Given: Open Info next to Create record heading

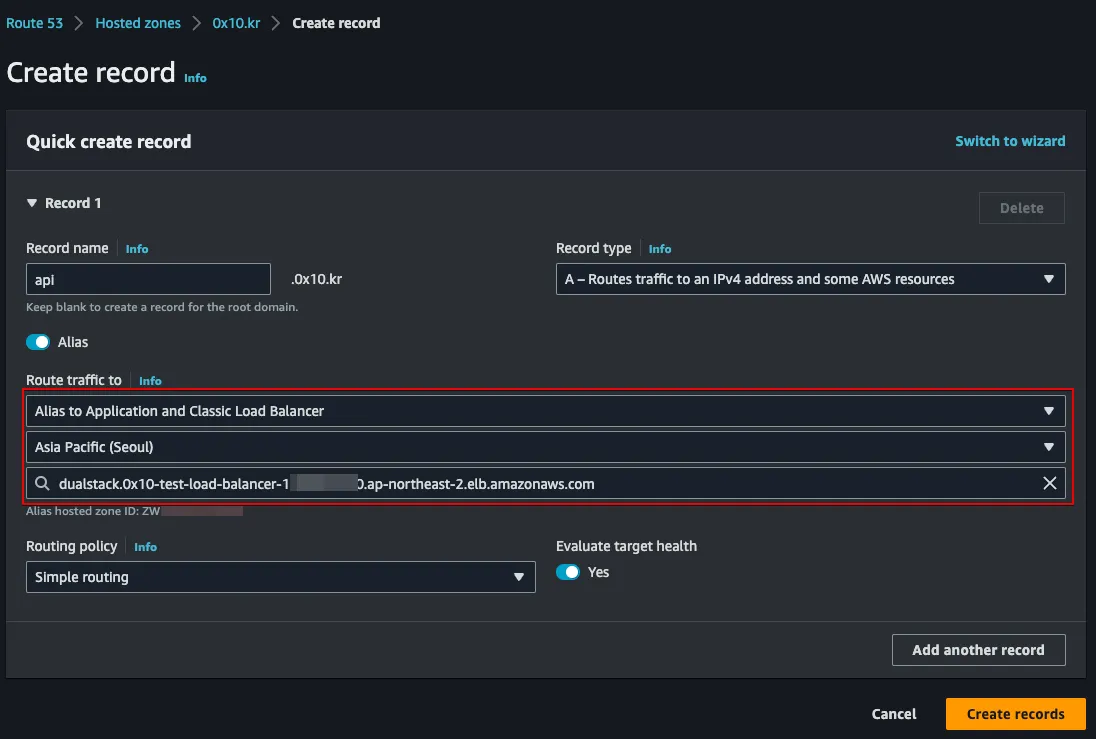Looking at the screenshot, I should click(195, 78).
